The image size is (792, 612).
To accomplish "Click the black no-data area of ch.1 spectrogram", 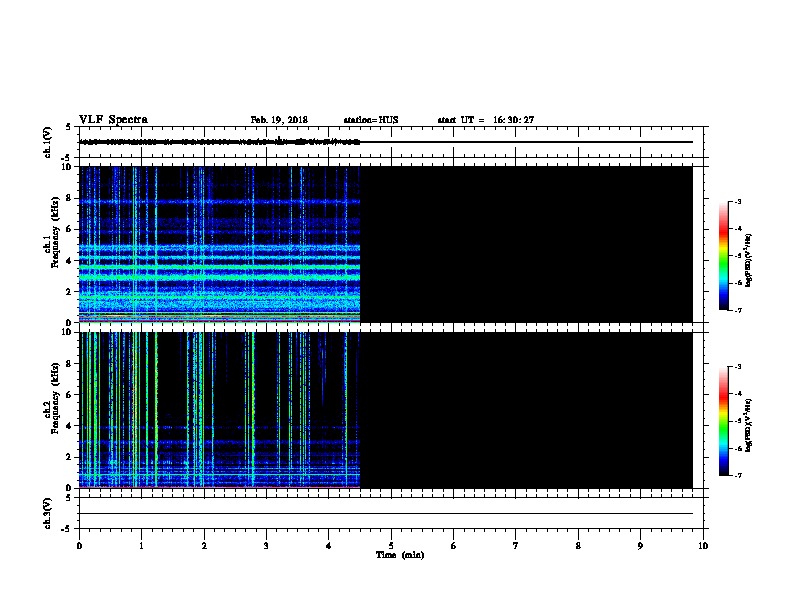I will (526, 244).
